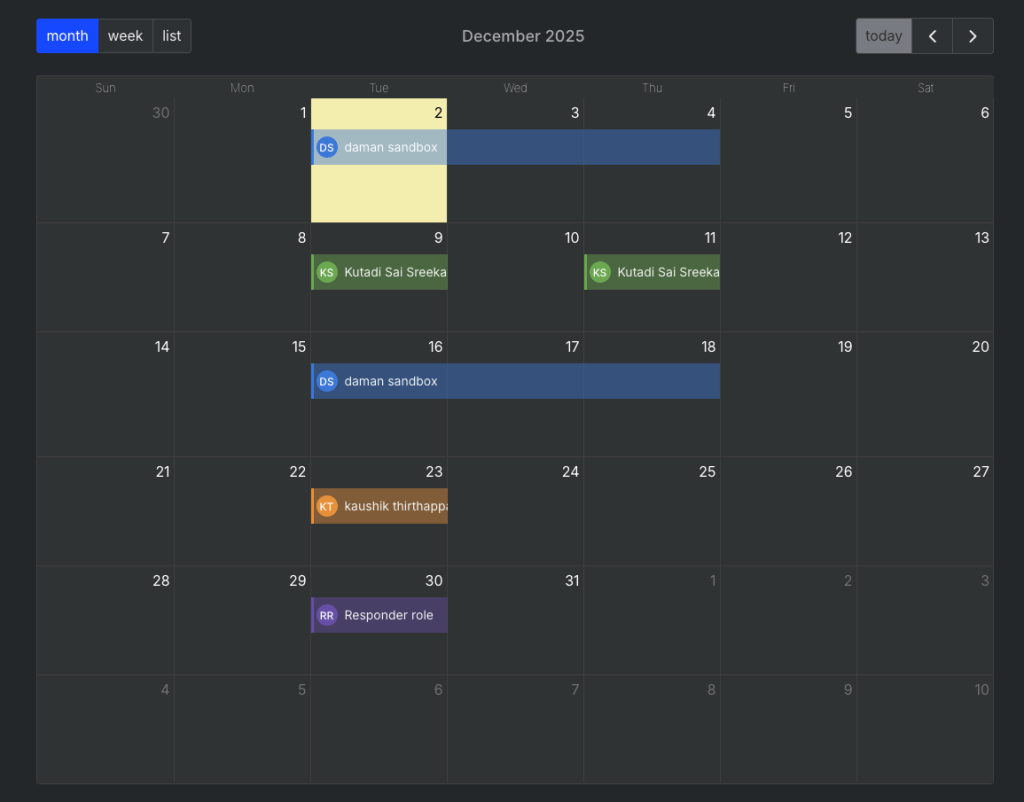Click the KS avatar on December 9
Screen dimensions: 1024x802
(x=326, y=272)
